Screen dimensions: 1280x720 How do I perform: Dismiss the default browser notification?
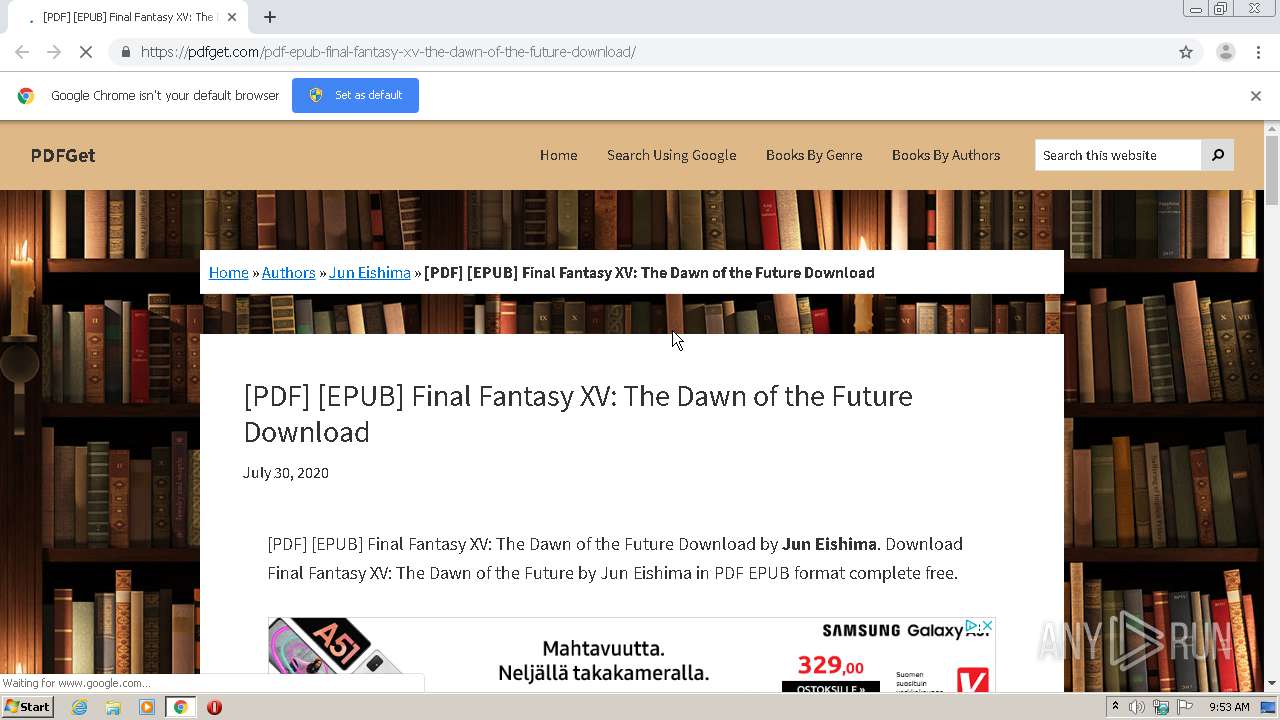pos(1256,95)
